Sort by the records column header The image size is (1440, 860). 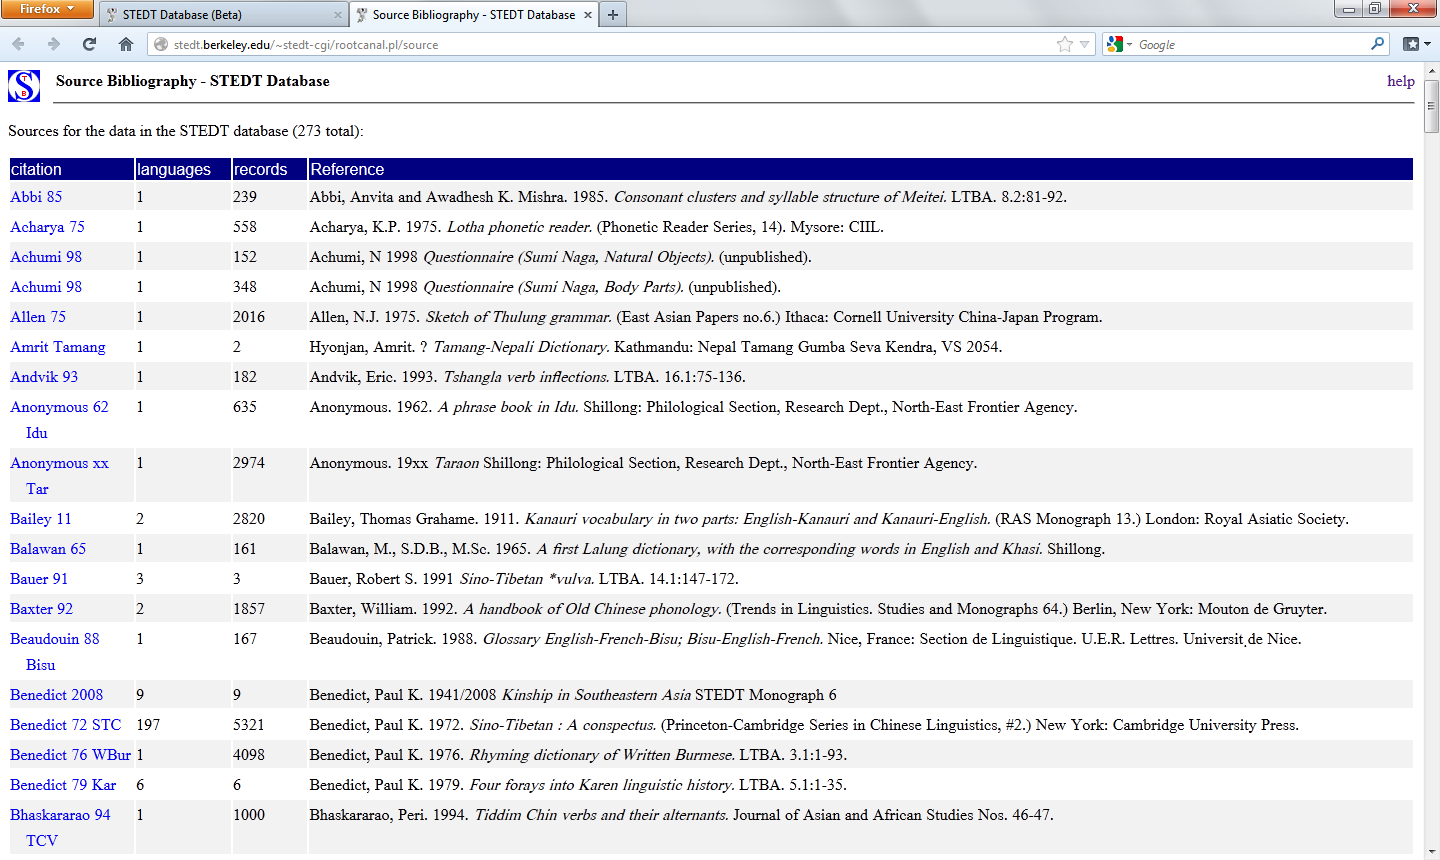[x=261, y=169]
